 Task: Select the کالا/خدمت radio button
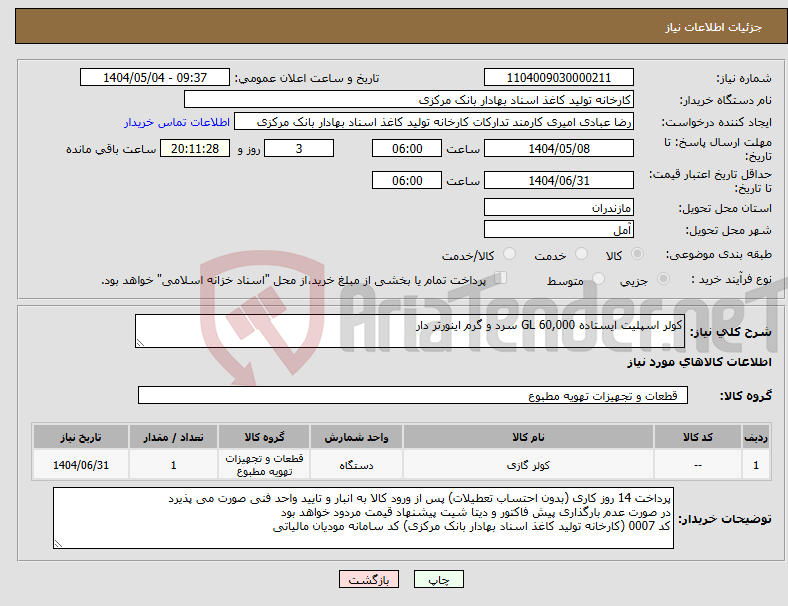[509, 254]
